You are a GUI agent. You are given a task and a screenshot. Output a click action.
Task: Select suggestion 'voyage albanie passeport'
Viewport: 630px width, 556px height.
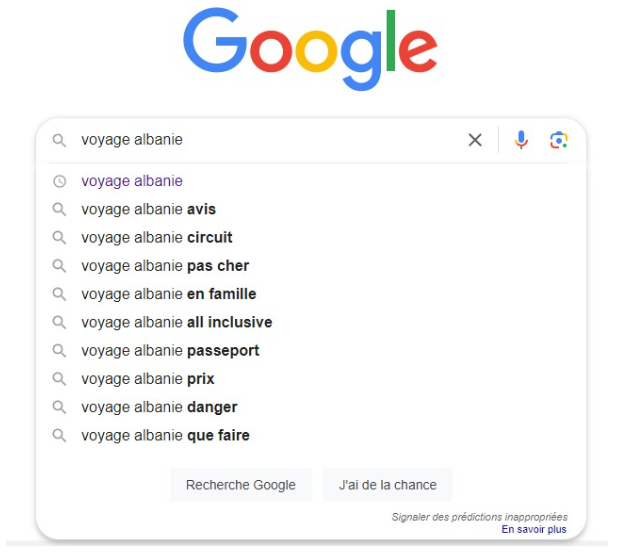[170, 351]
